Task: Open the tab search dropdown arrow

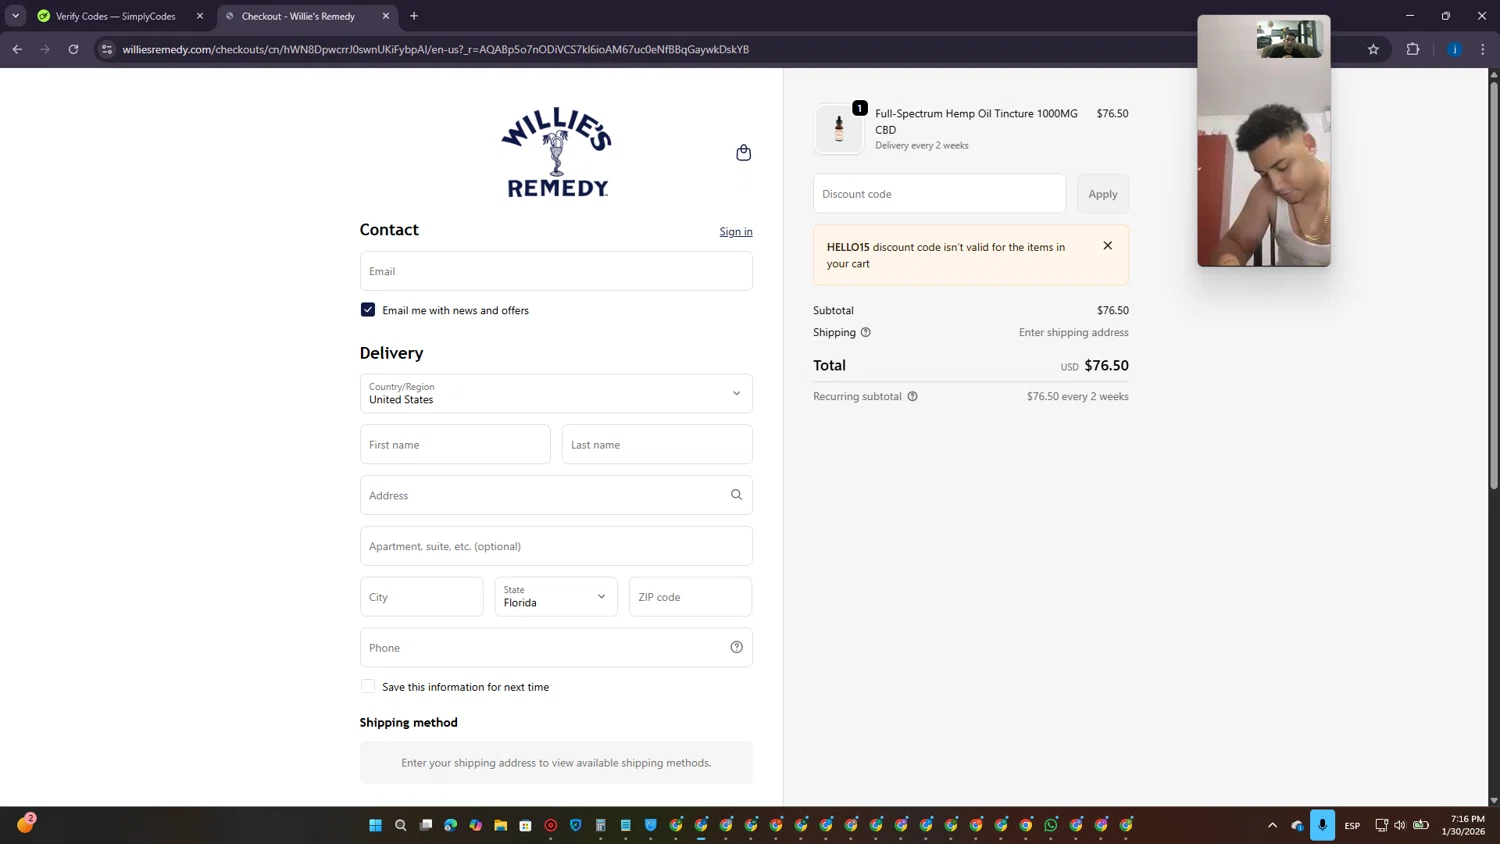Action: [x=15, y=16]
